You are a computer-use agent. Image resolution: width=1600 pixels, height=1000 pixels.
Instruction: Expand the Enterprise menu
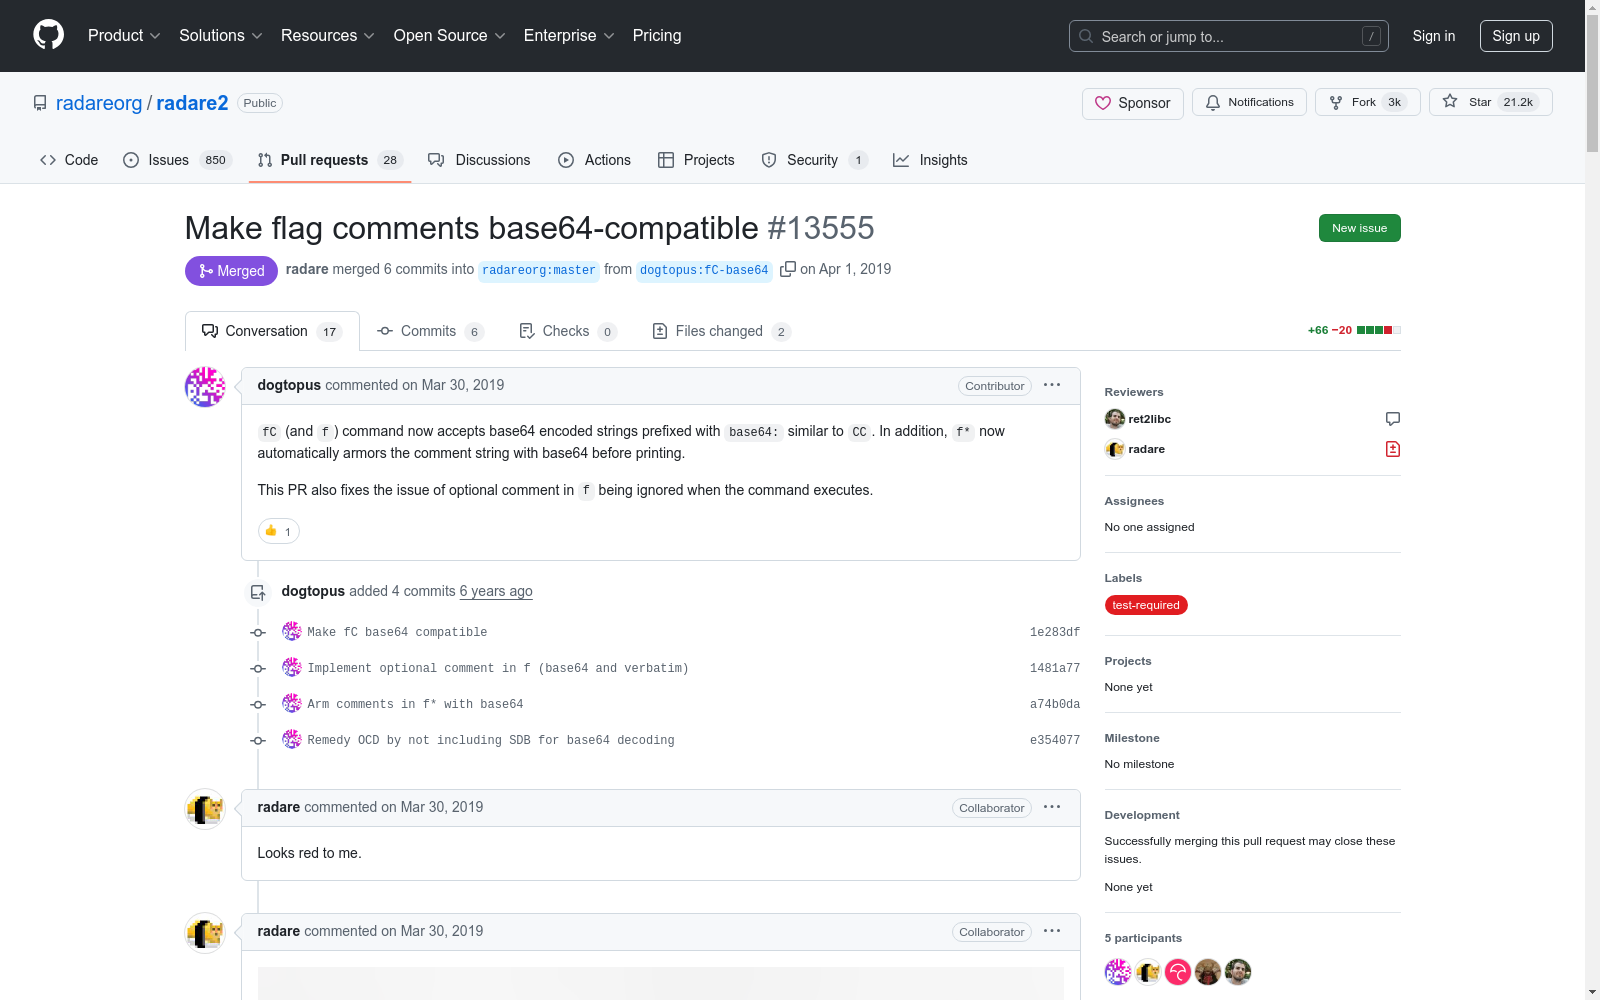pos(569,36)
